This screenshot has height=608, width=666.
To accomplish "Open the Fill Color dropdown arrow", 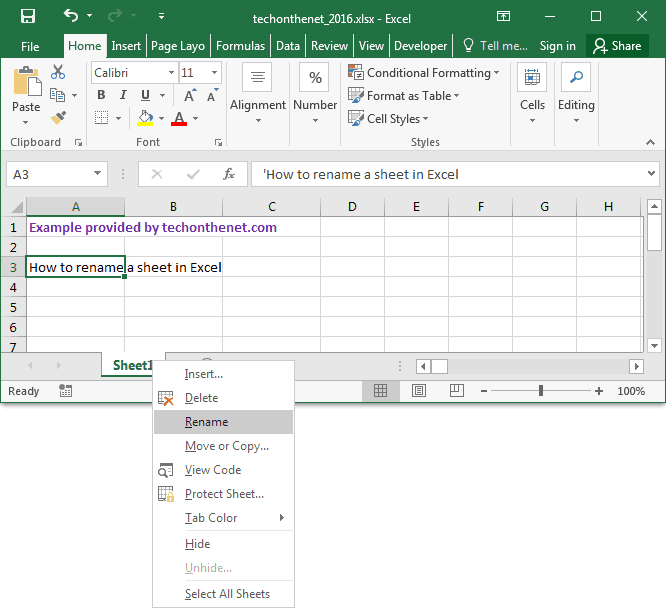I will click(x=161, y=118).
